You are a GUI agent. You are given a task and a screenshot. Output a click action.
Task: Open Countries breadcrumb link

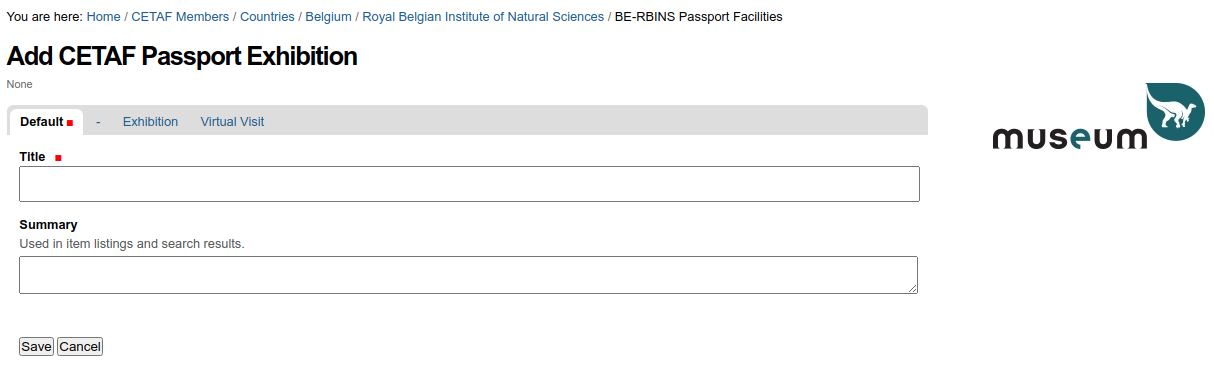coord(267,17)
